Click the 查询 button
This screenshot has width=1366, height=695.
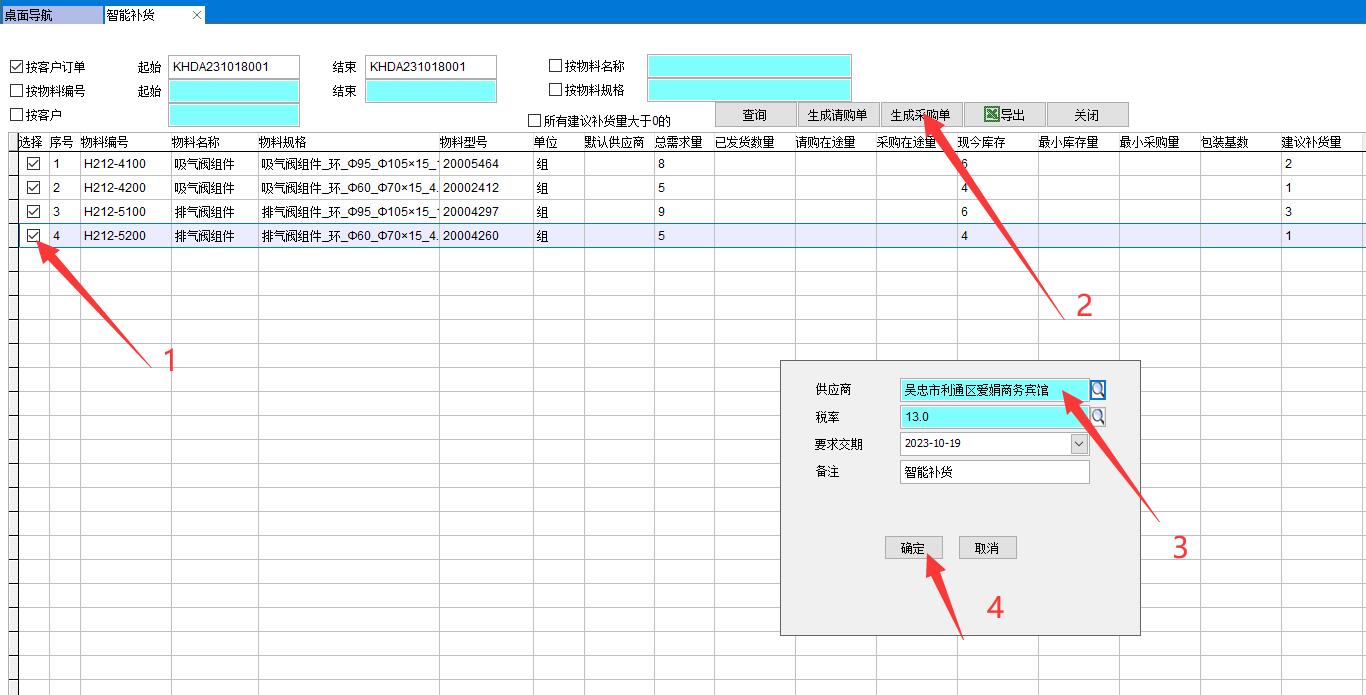755,115
